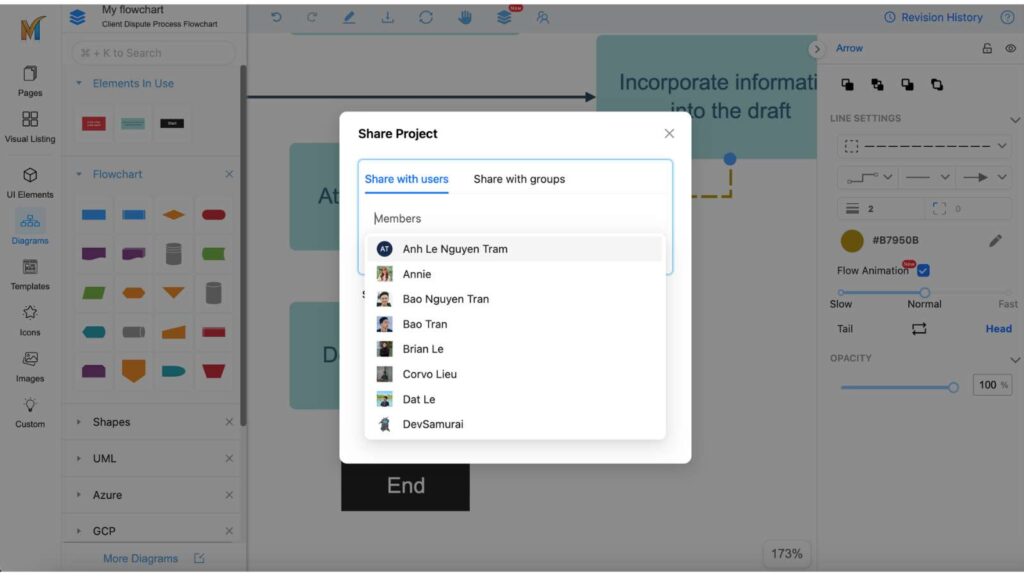Click the pencil icon beside color #B7950B
Screen dimensions: 1024x576
click(x=995, y=241)
